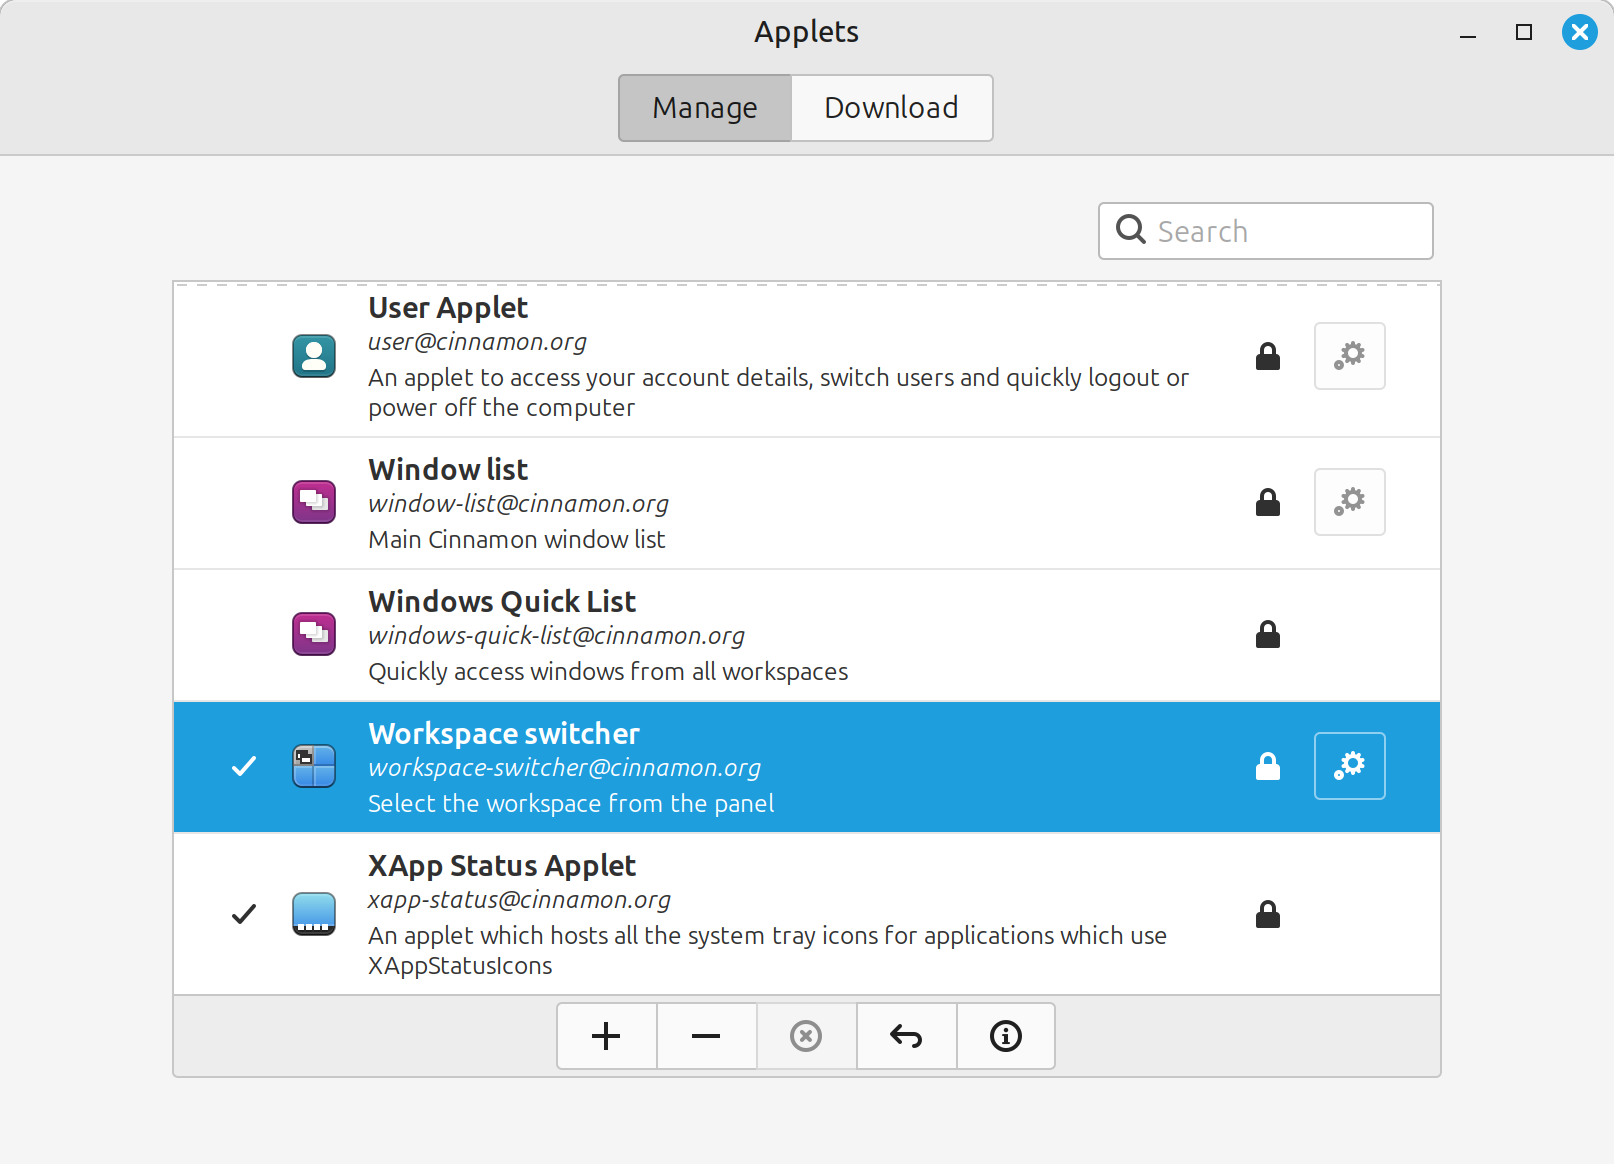The height and width of the screenshot is (1164, 1614).
Task: Click the search magnifier icon
Action: click(x=1131, y=230)
